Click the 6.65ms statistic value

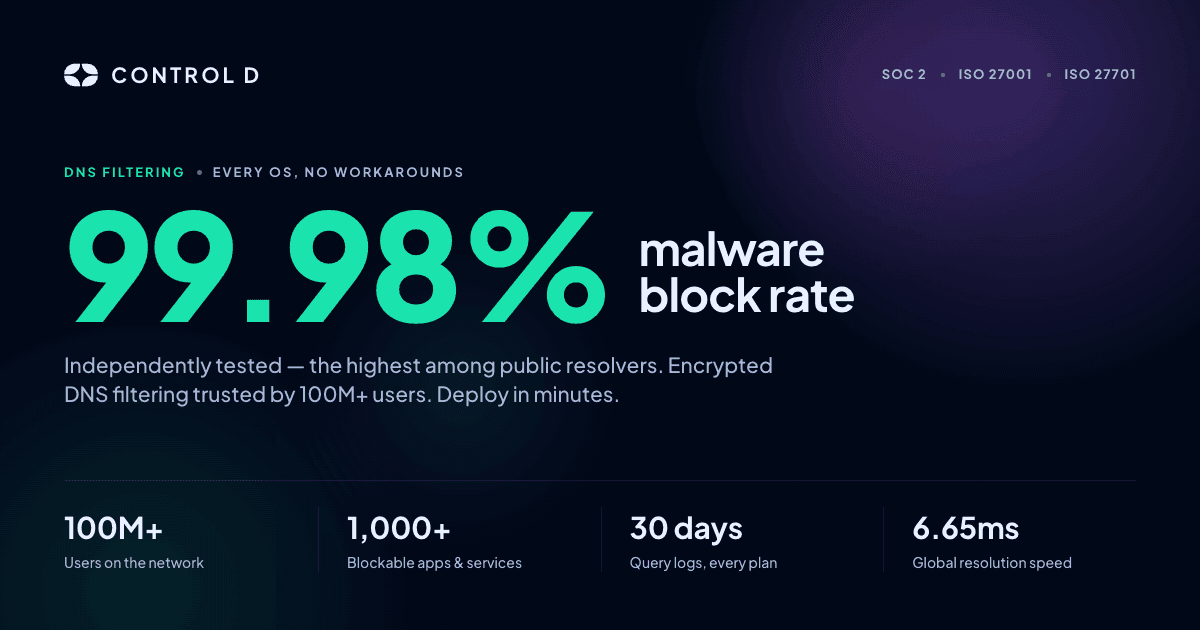(x=966, y=528)
